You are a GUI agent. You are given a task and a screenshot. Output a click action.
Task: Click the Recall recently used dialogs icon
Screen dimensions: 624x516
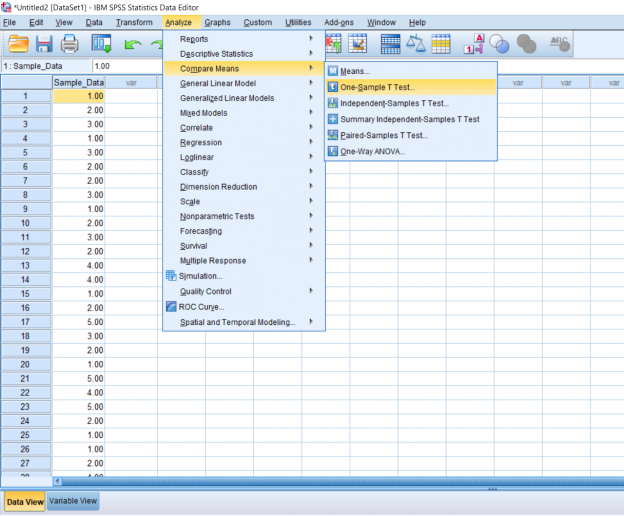pos(101,44)
